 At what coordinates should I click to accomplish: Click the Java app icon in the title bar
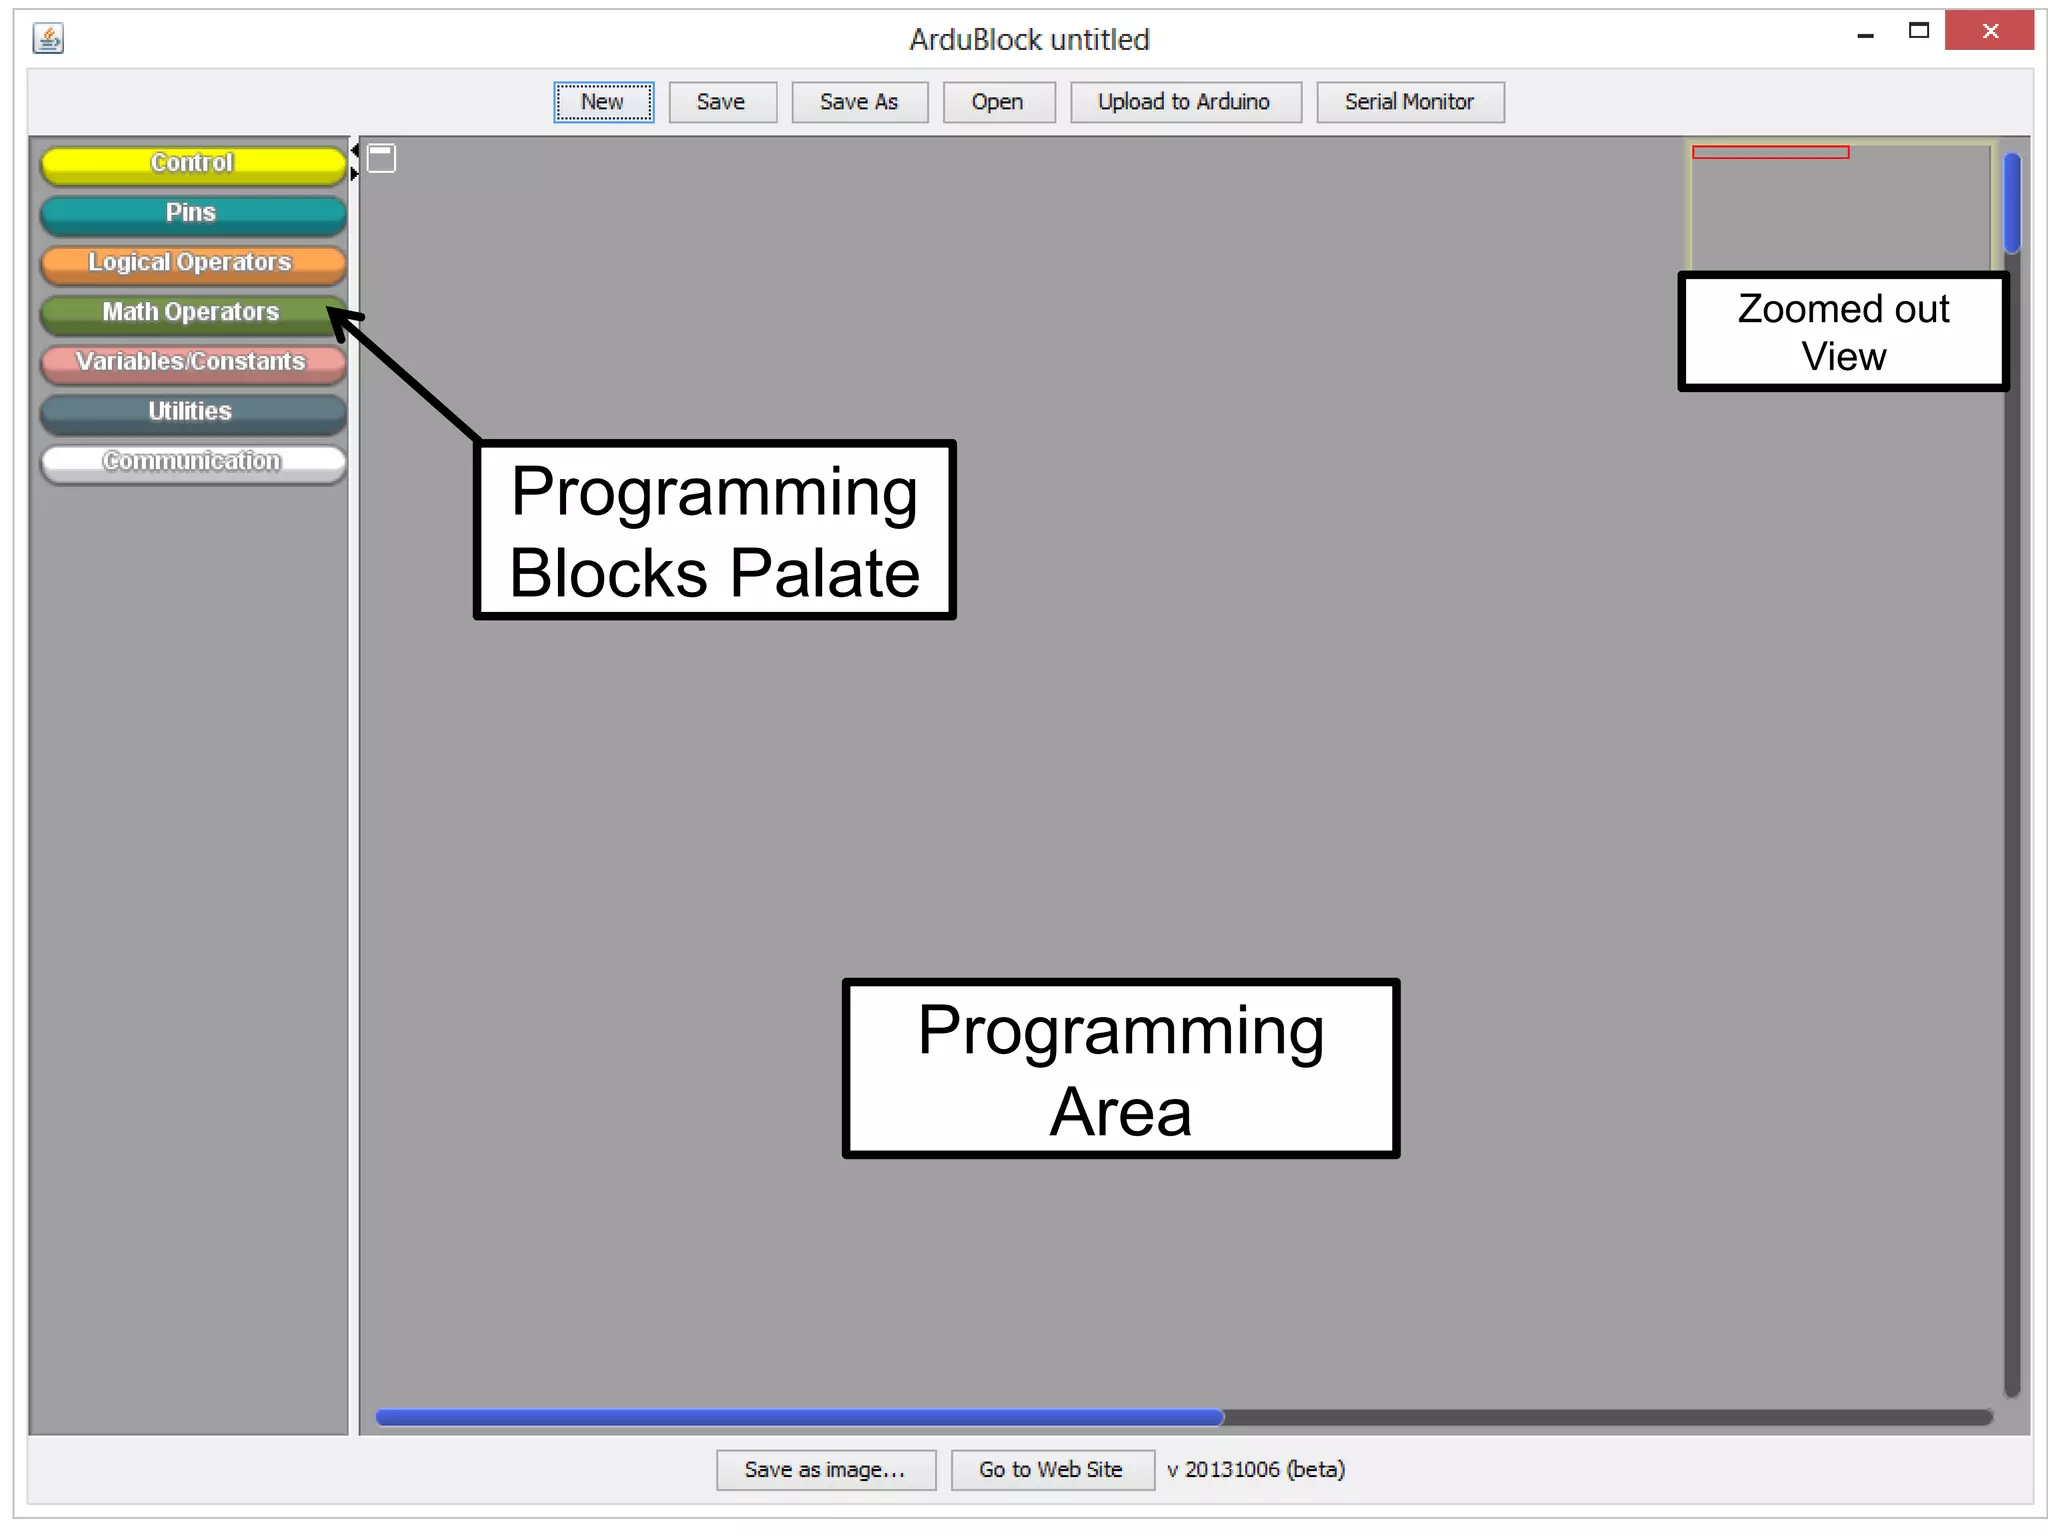coord(48,38)
